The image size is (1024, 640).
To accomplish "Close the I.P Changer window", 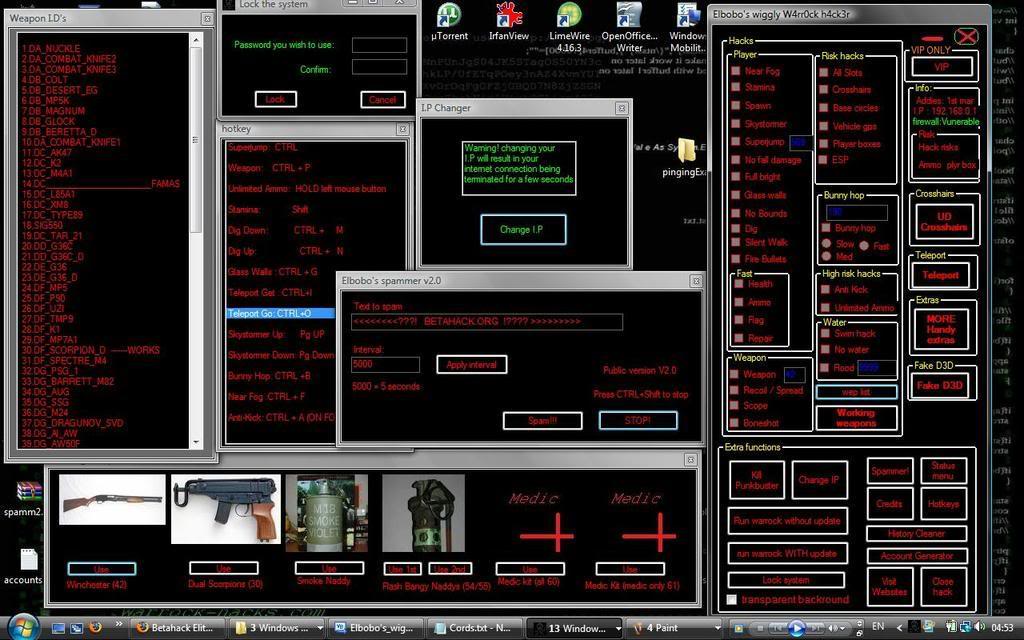I will [622, 108].
